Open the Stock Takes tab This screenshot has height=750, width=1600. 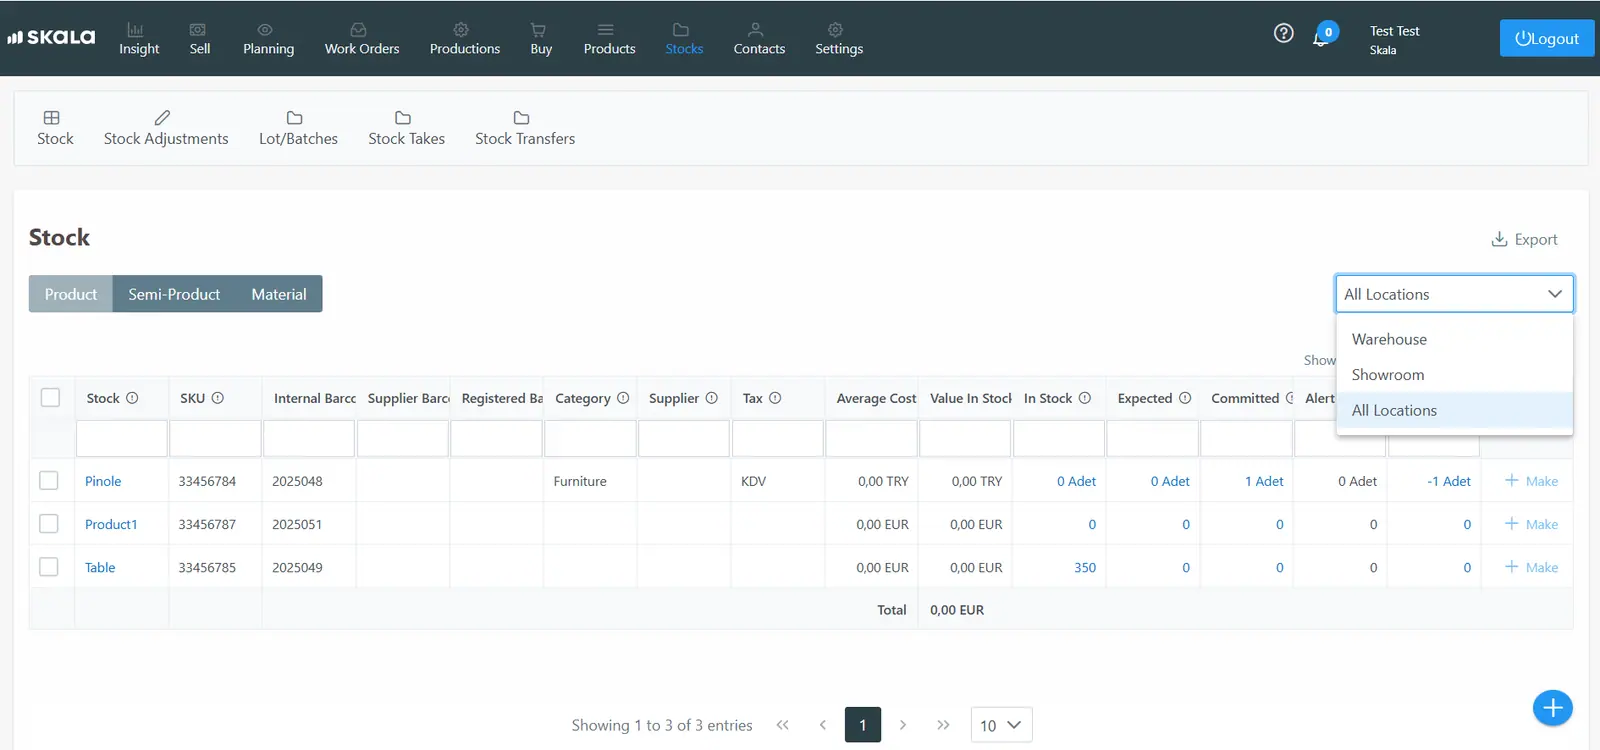(x=406, y=128)
